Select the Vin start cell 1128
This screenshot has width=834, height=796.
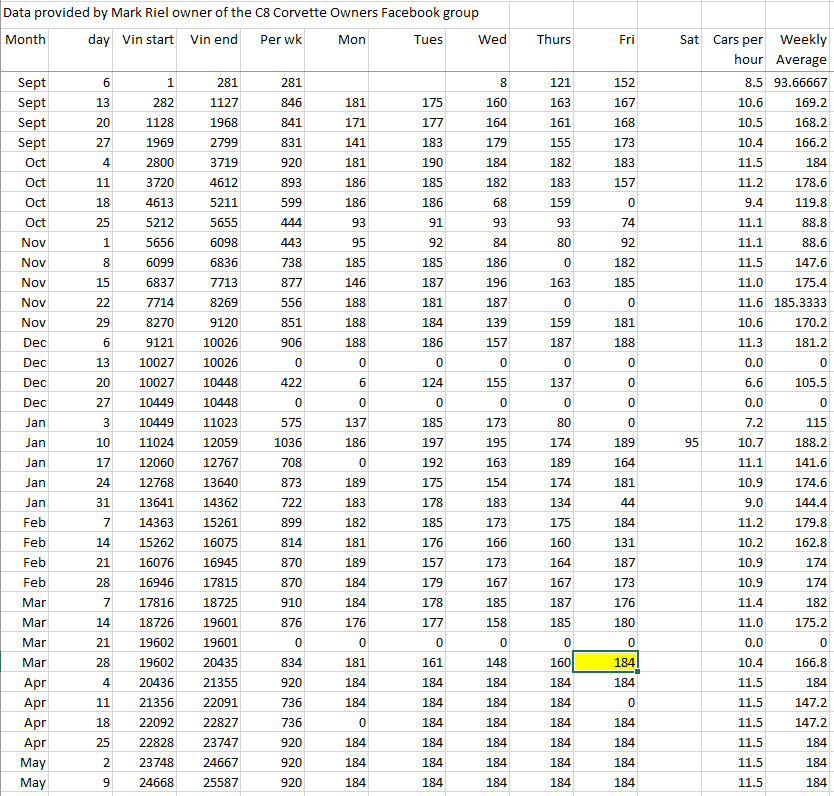(x=147, y=122)
